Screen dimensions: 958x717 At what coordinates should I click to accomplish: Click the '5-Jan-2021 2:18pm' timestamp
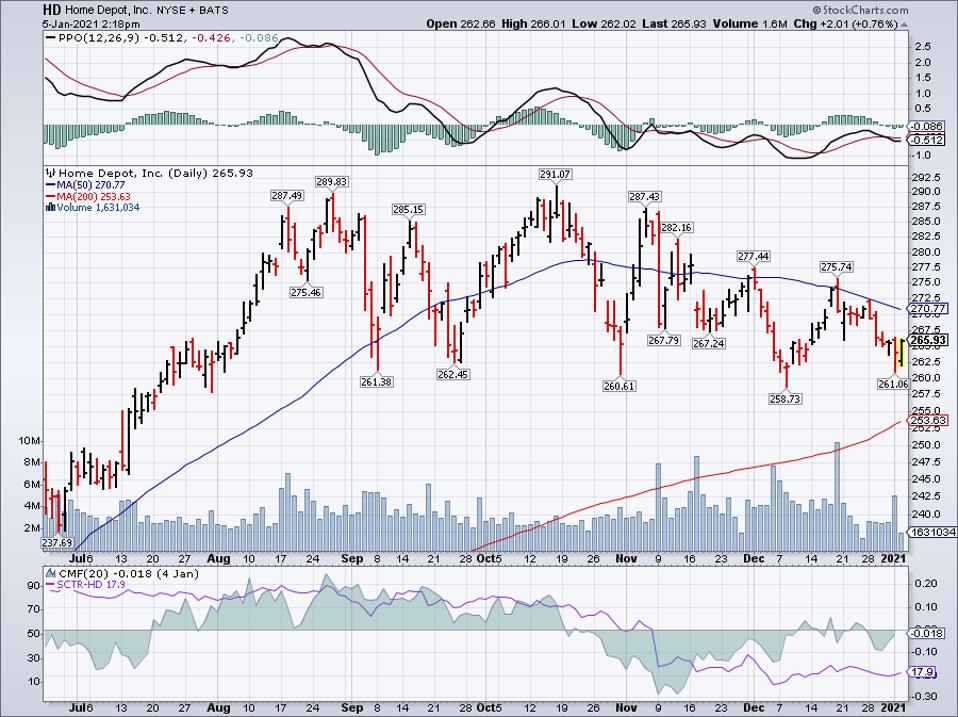click(91, 24)
